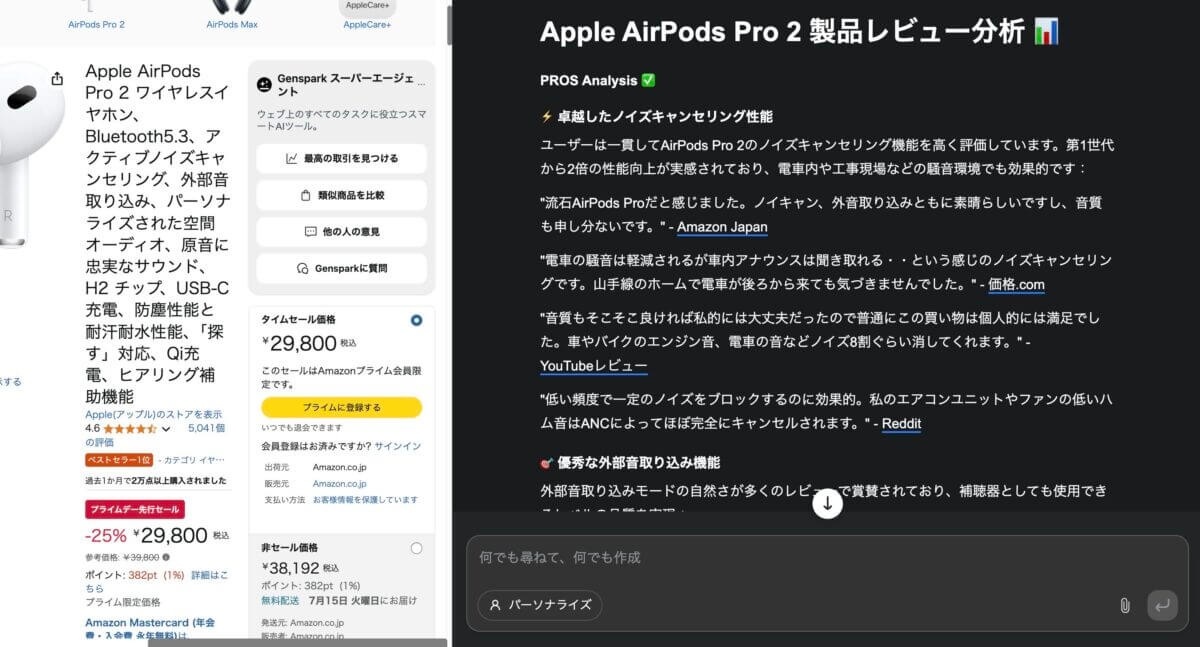Open the Amazon Japan source link

point(722,227)
